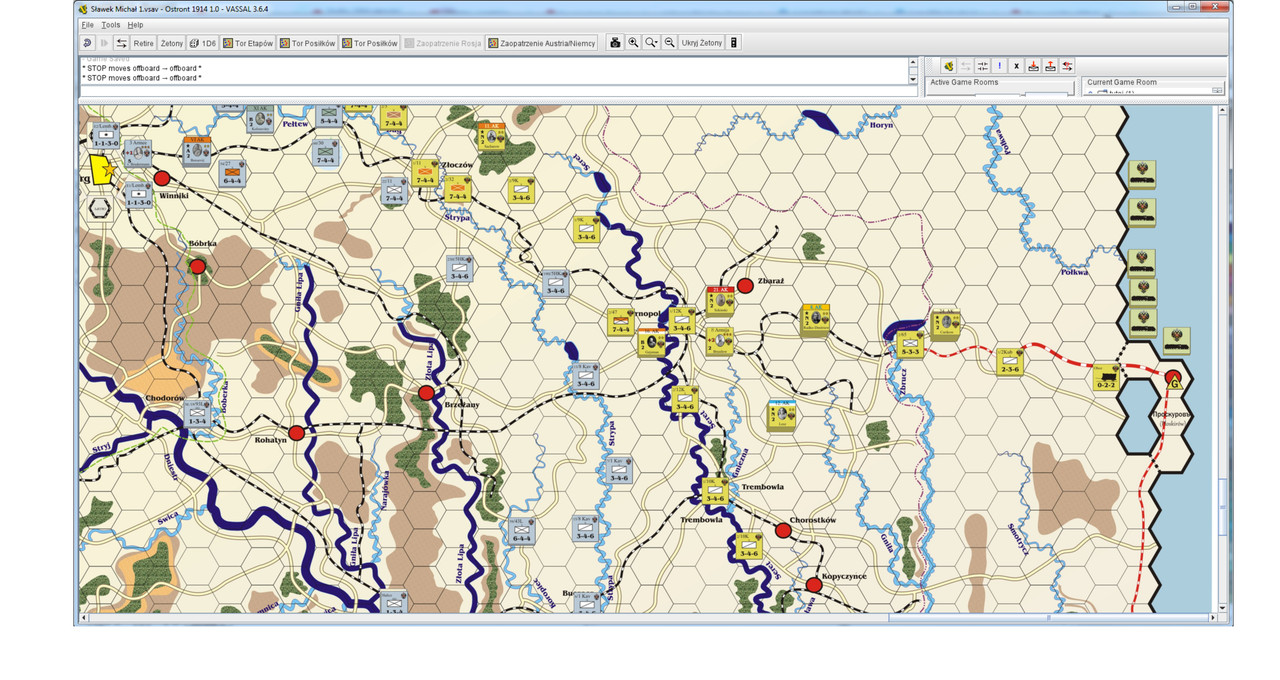1280x680 pixels.
Task: Select the 24 AK counter near Zbrucz
Action: 945,323
